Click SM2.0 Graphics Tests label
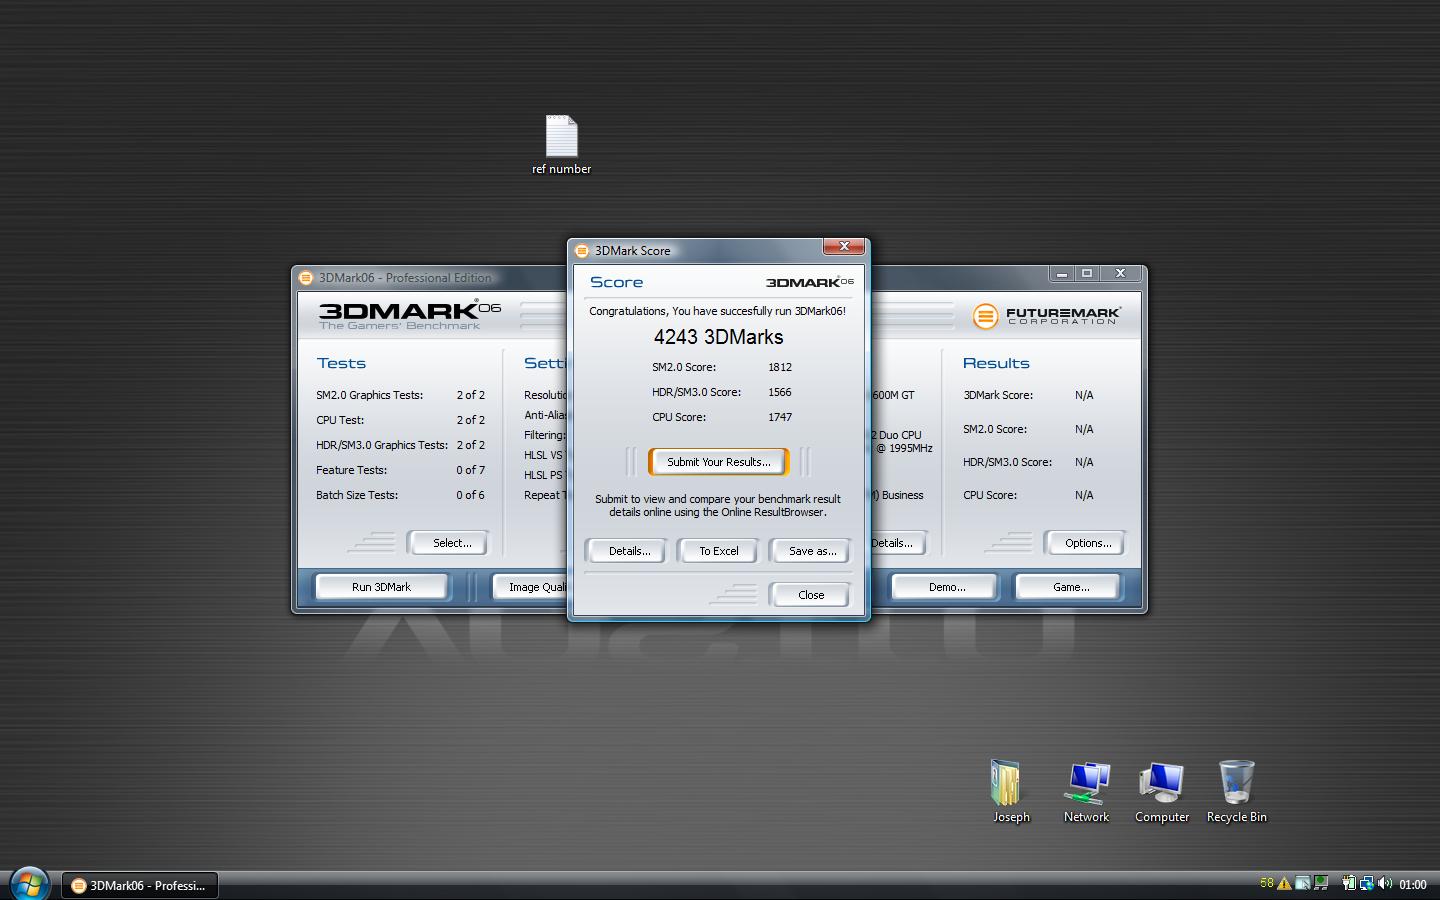The width and height of the screenshot is (1440, 900). [370, 395]
